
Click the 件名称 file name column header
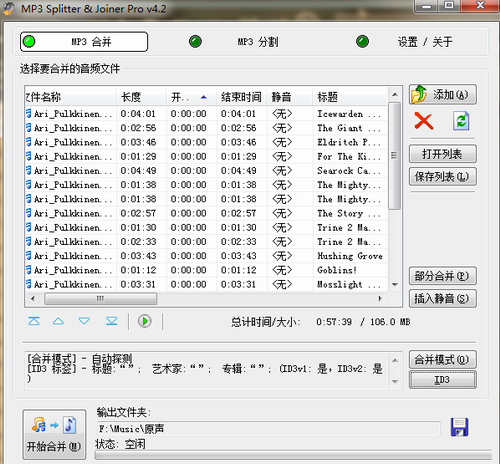click(x=70, y=97)
